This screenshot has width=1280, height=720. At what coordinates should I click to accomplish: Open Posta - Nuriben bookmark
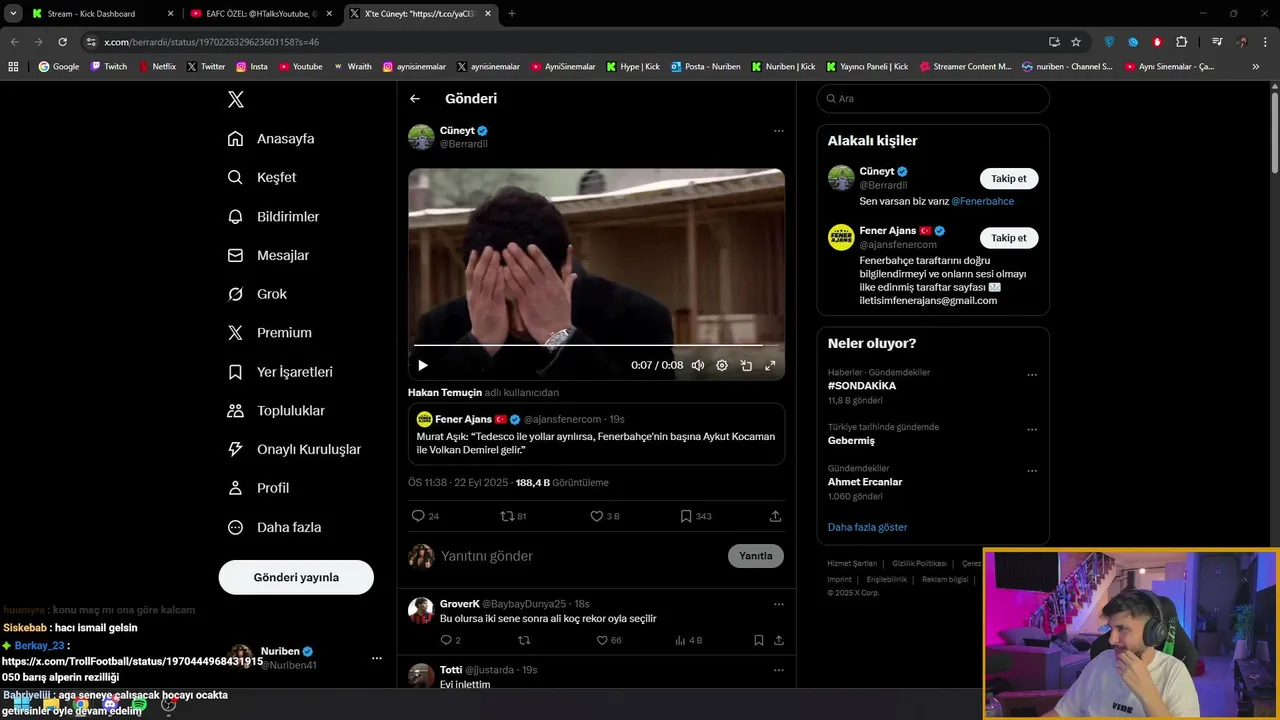pos(705,67)
